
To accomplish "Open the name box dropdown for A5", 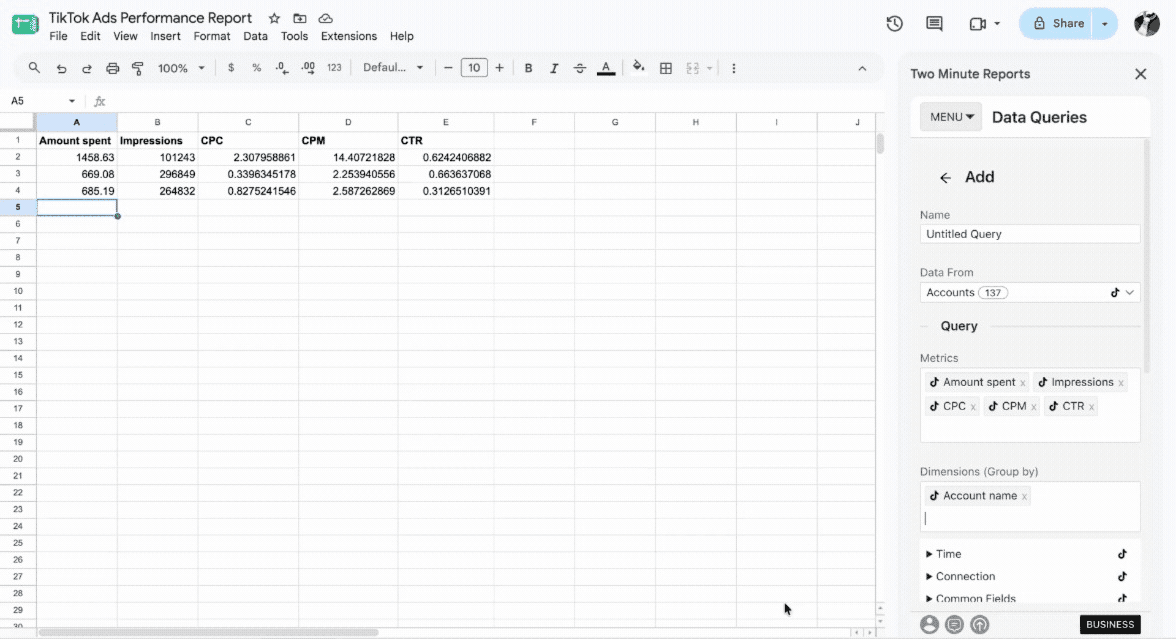I will pyautogui.click(x=71, y=101).
